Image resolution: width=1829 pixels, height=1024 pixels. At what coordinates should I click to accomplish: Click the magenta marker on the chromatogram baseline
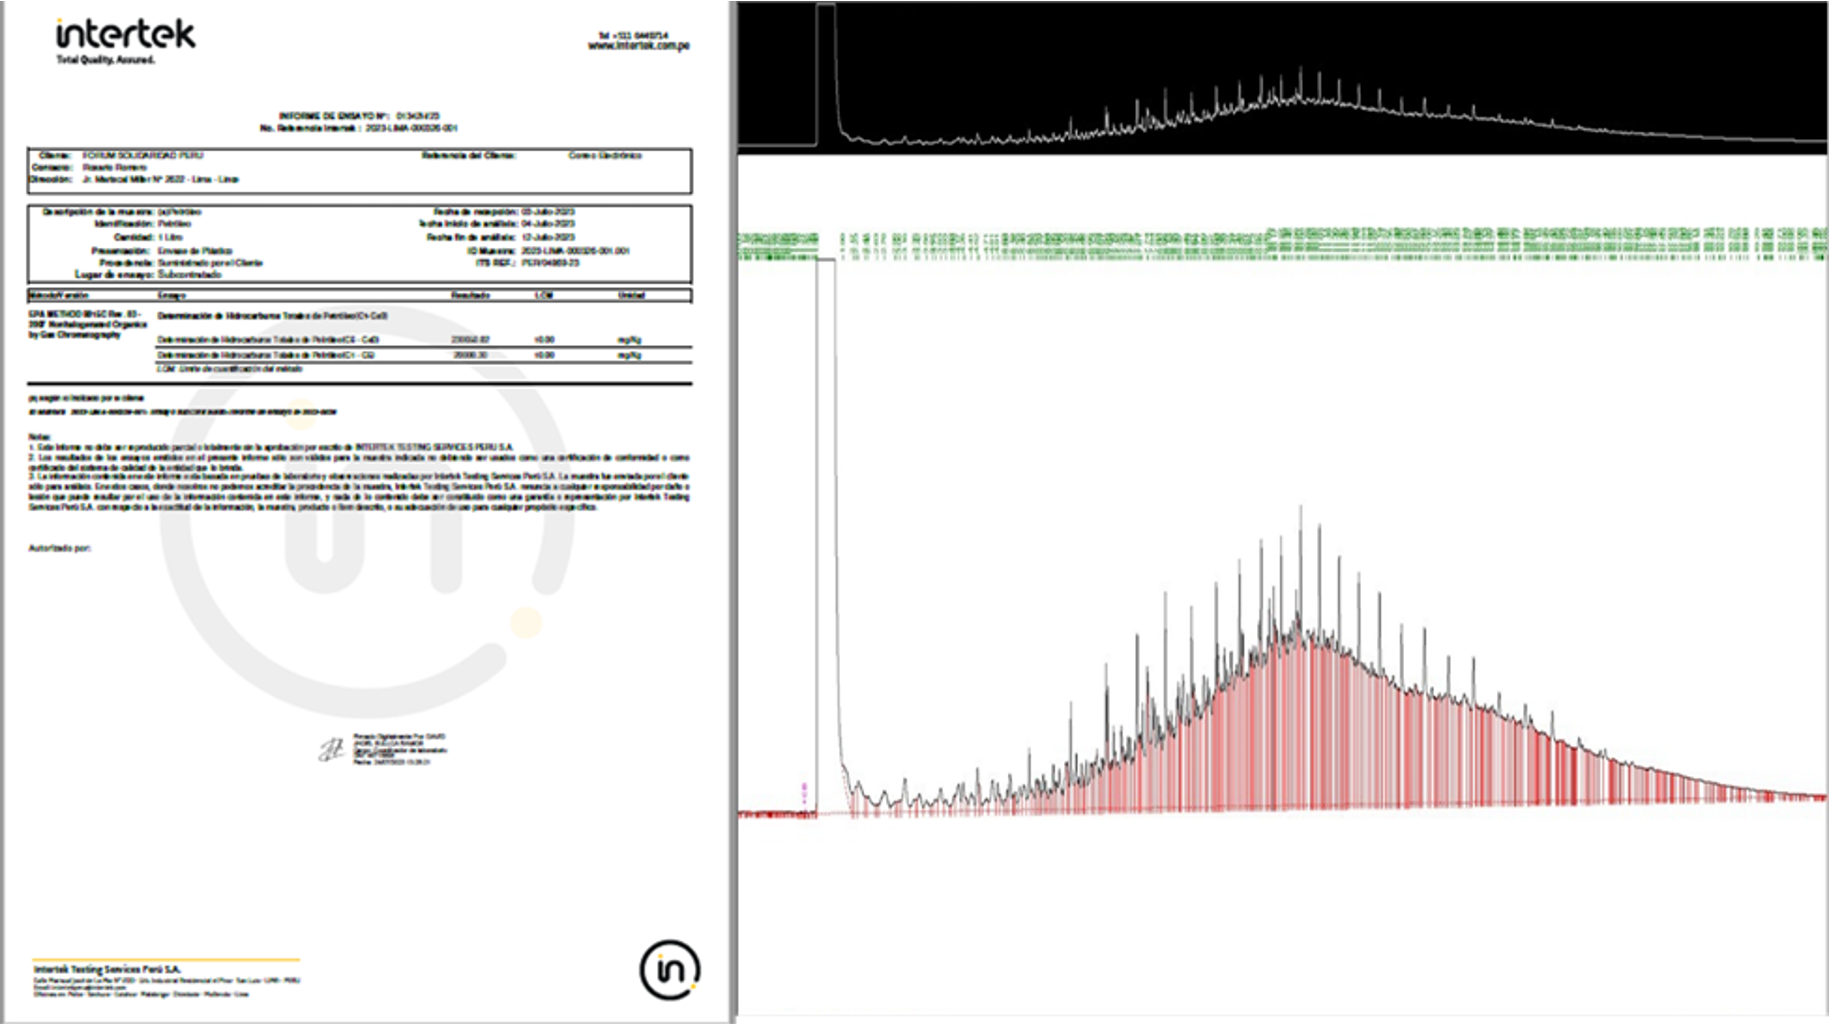(804, 793)
